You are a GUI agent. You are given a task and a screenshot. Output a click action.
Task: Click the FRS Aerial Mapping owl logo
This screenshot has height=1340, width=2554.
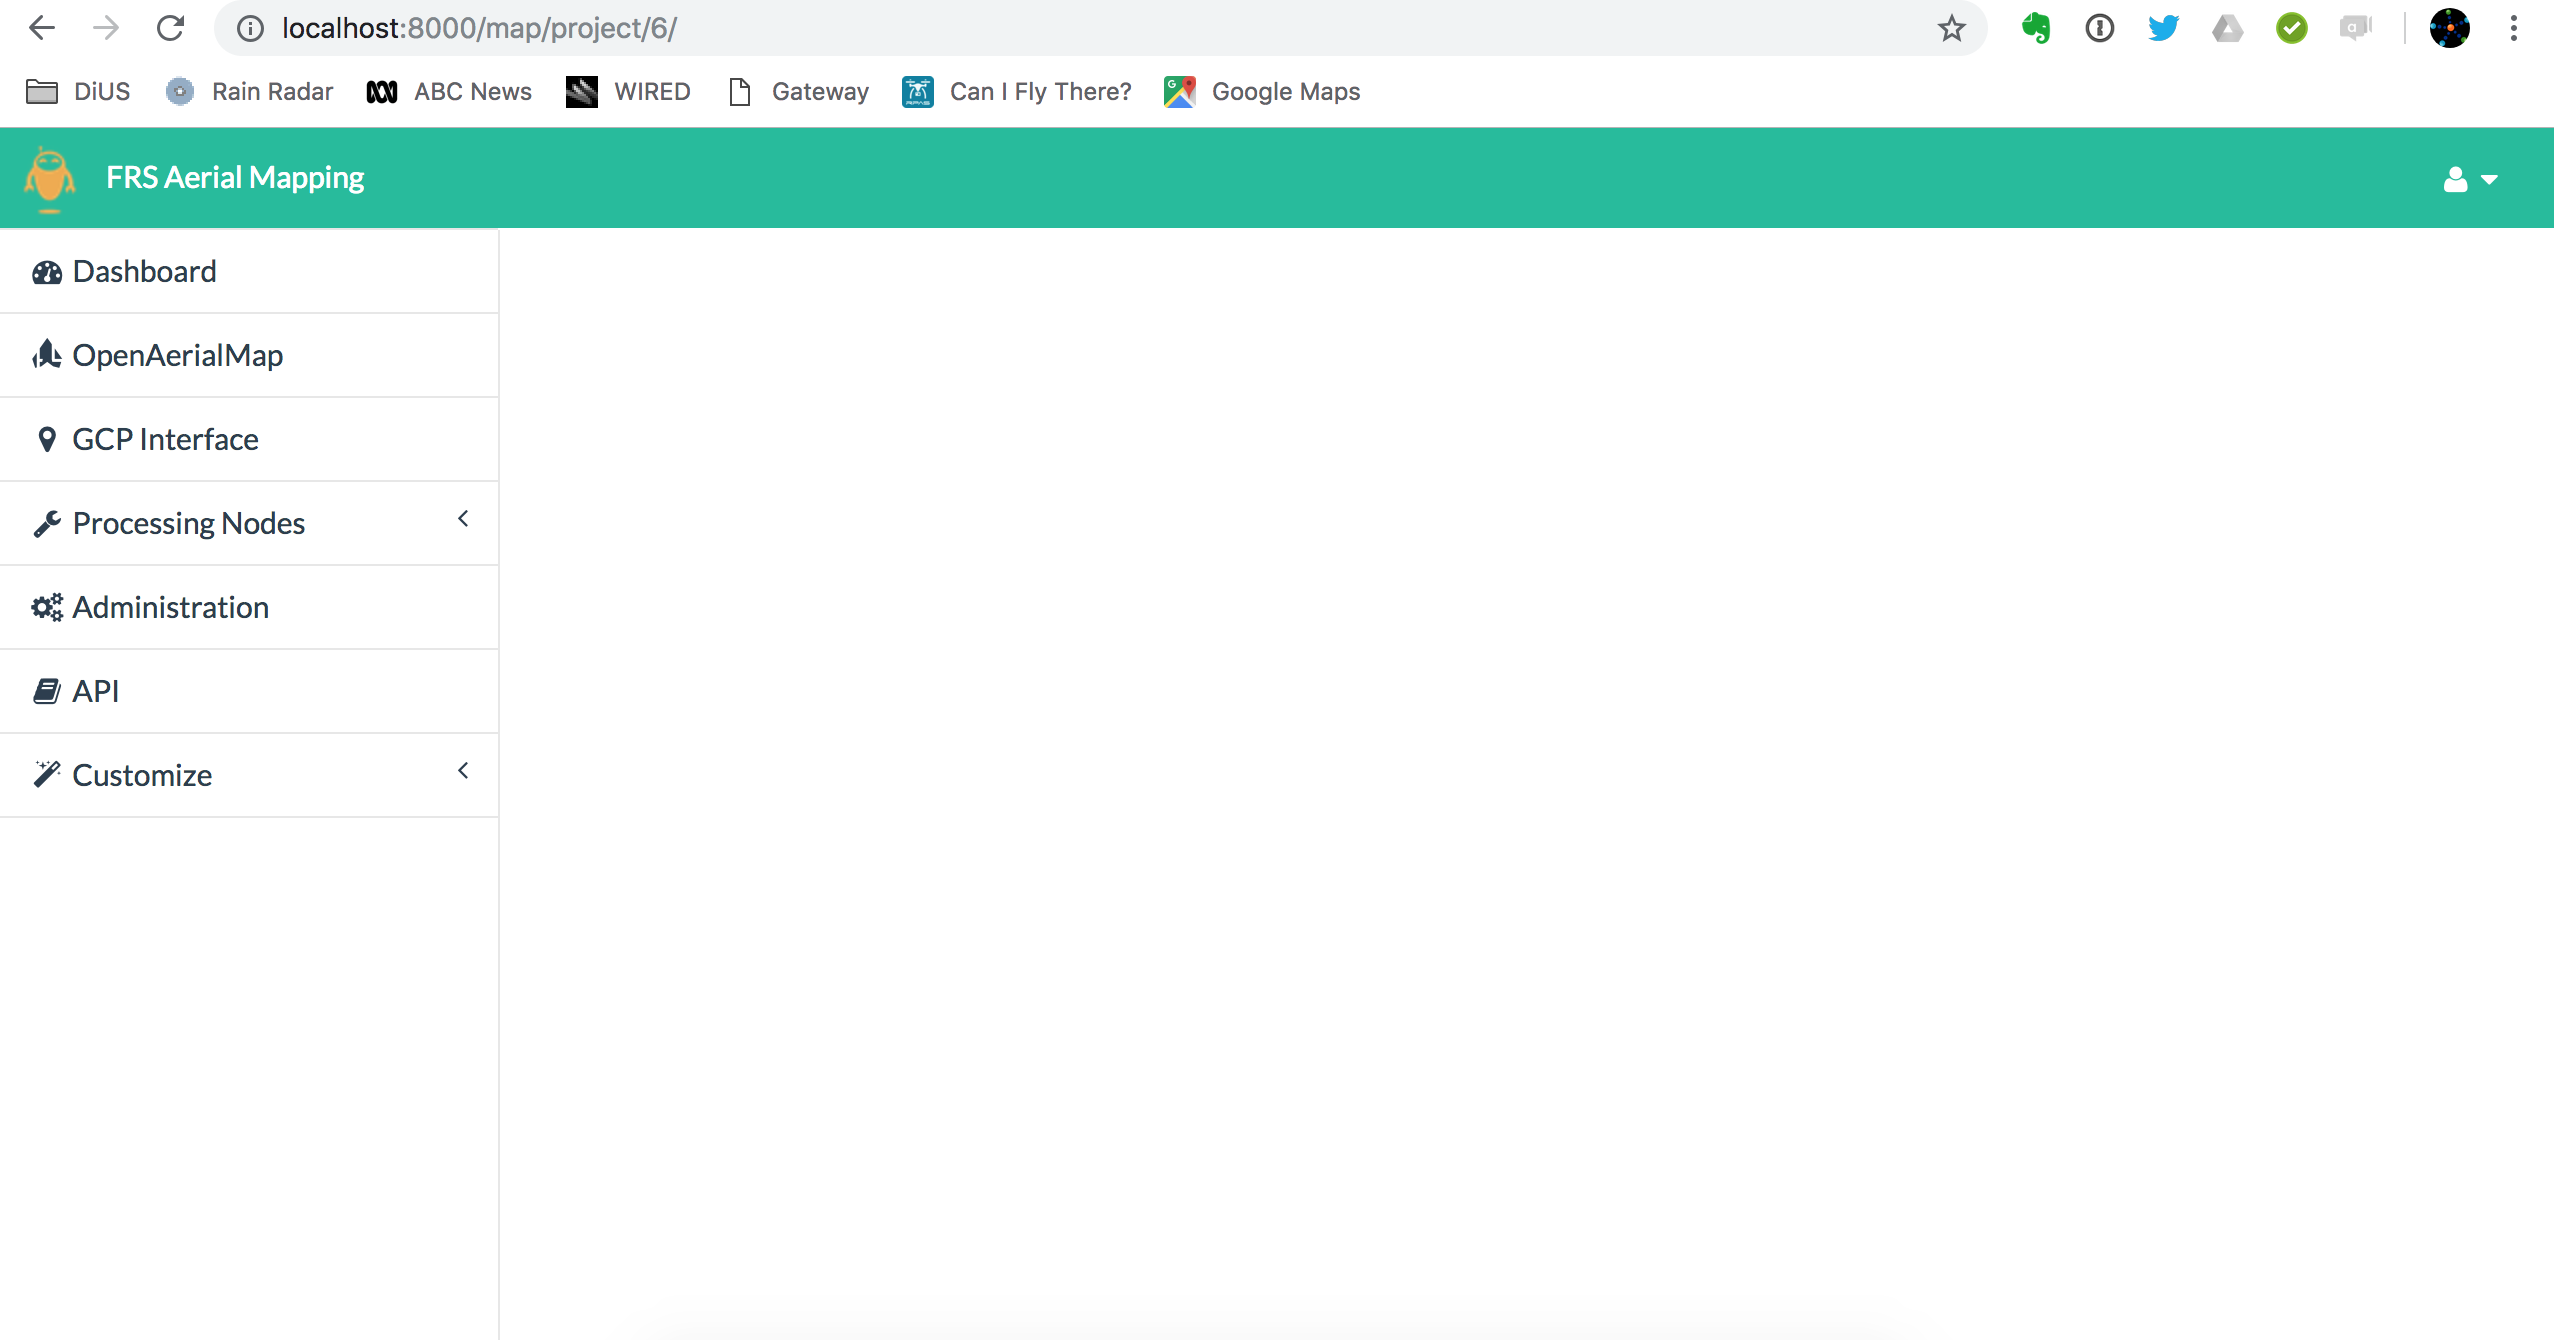[x=48, y=177]
